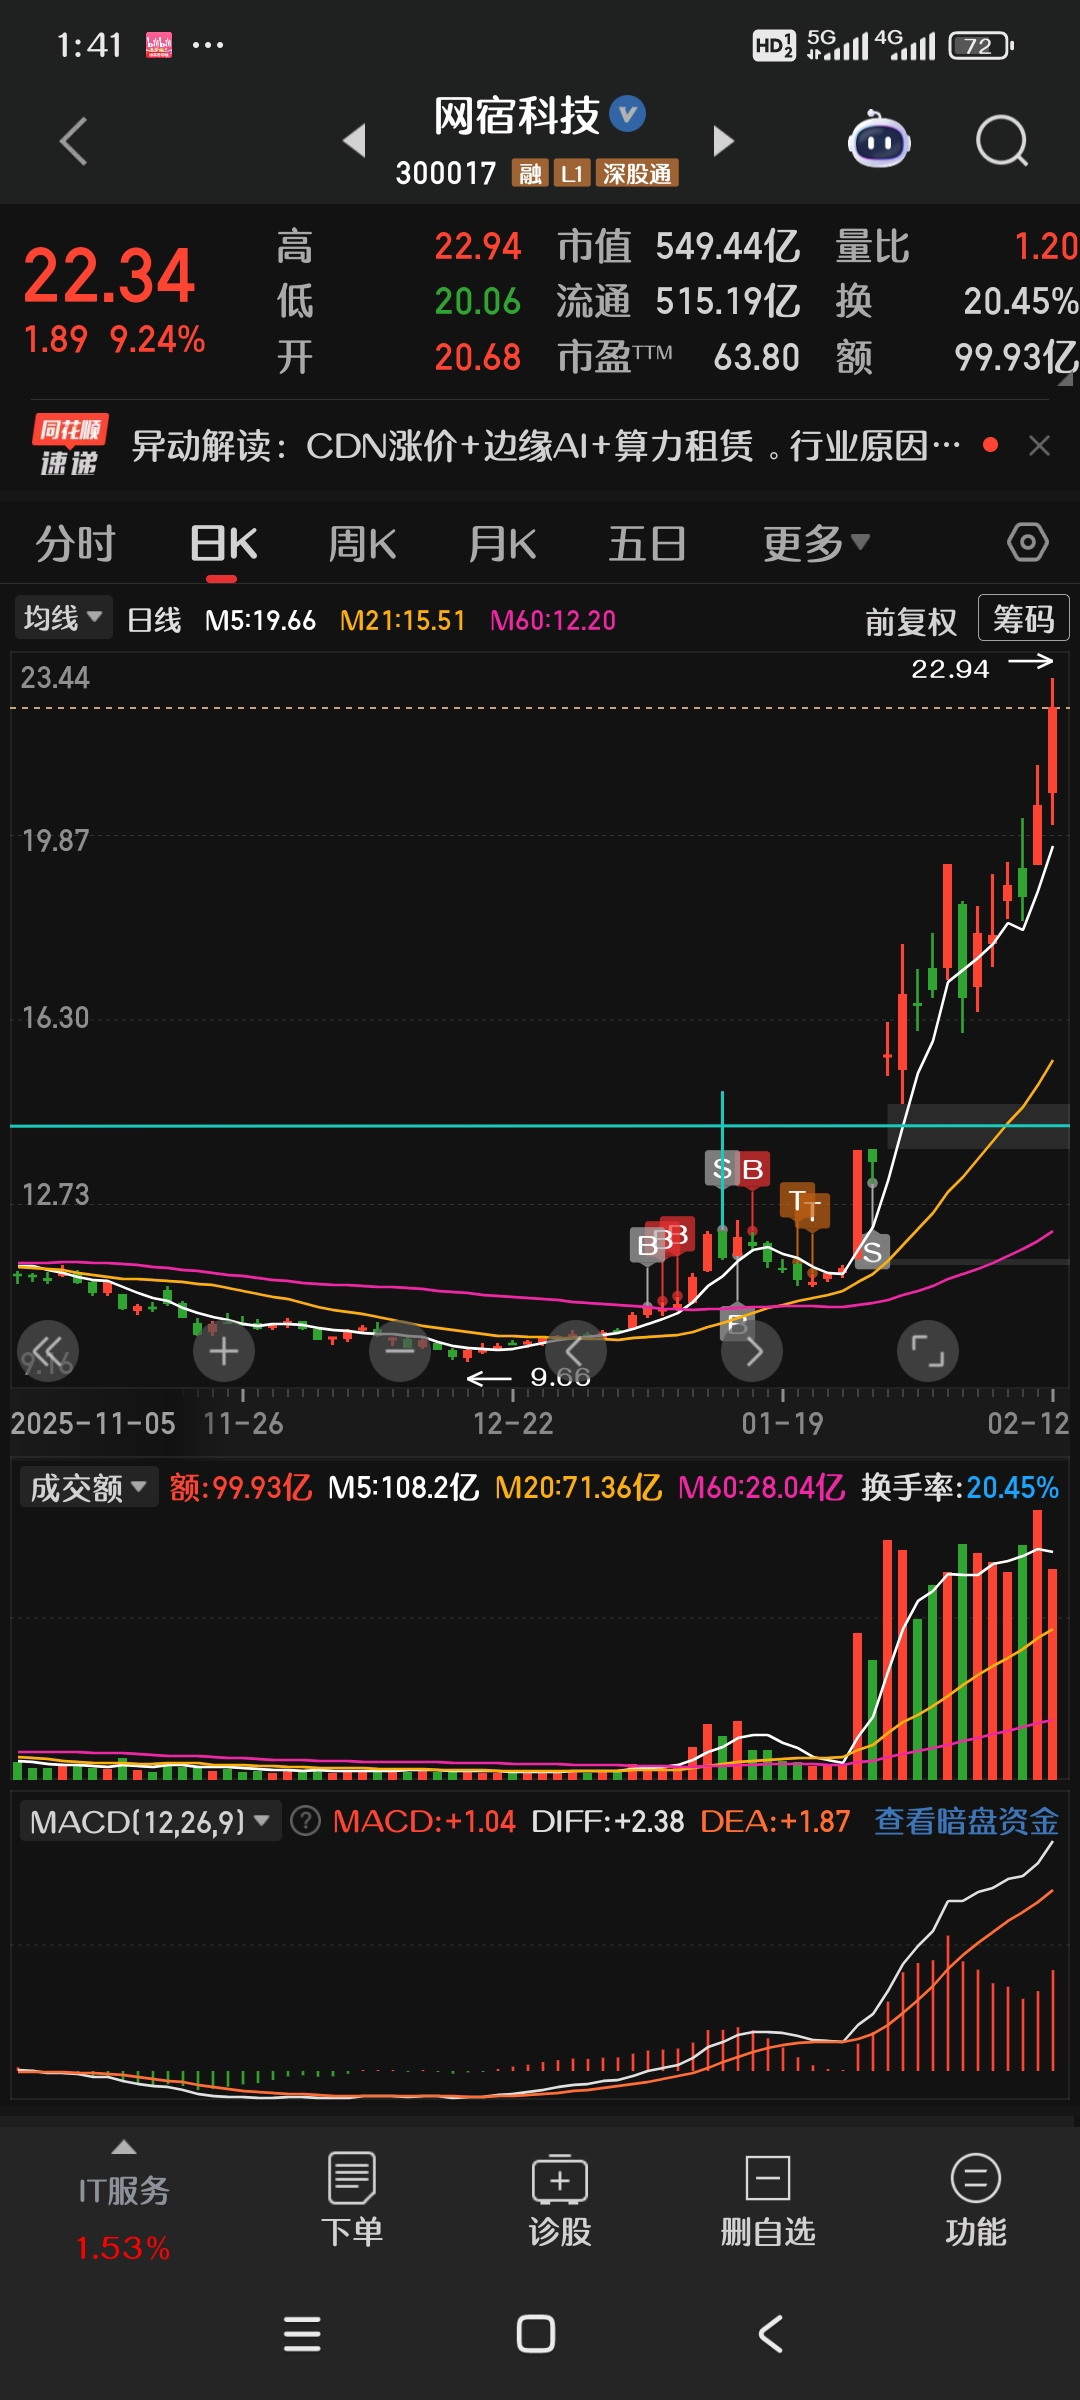This screenshot has height=2400, width=1080.
Task: Switch to 月K monthly tab
Action: pyautogui.click(x=502, y=543)
